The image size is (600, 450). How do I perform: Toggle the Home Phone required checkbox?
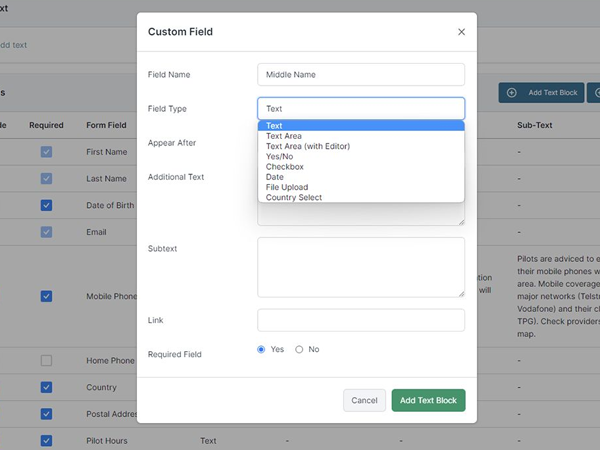pyautogui.click(x=46, y=360)
